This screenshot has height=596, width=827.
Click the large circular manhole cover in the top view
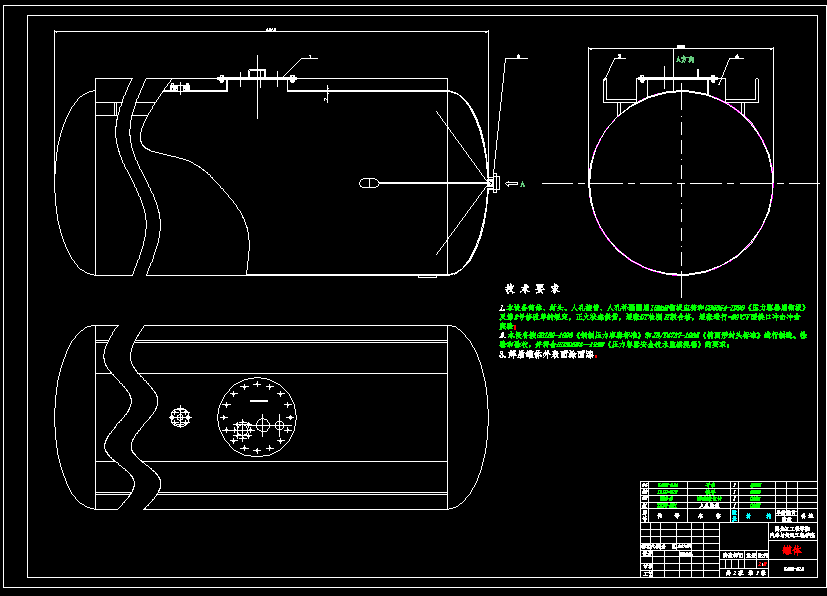257,417
